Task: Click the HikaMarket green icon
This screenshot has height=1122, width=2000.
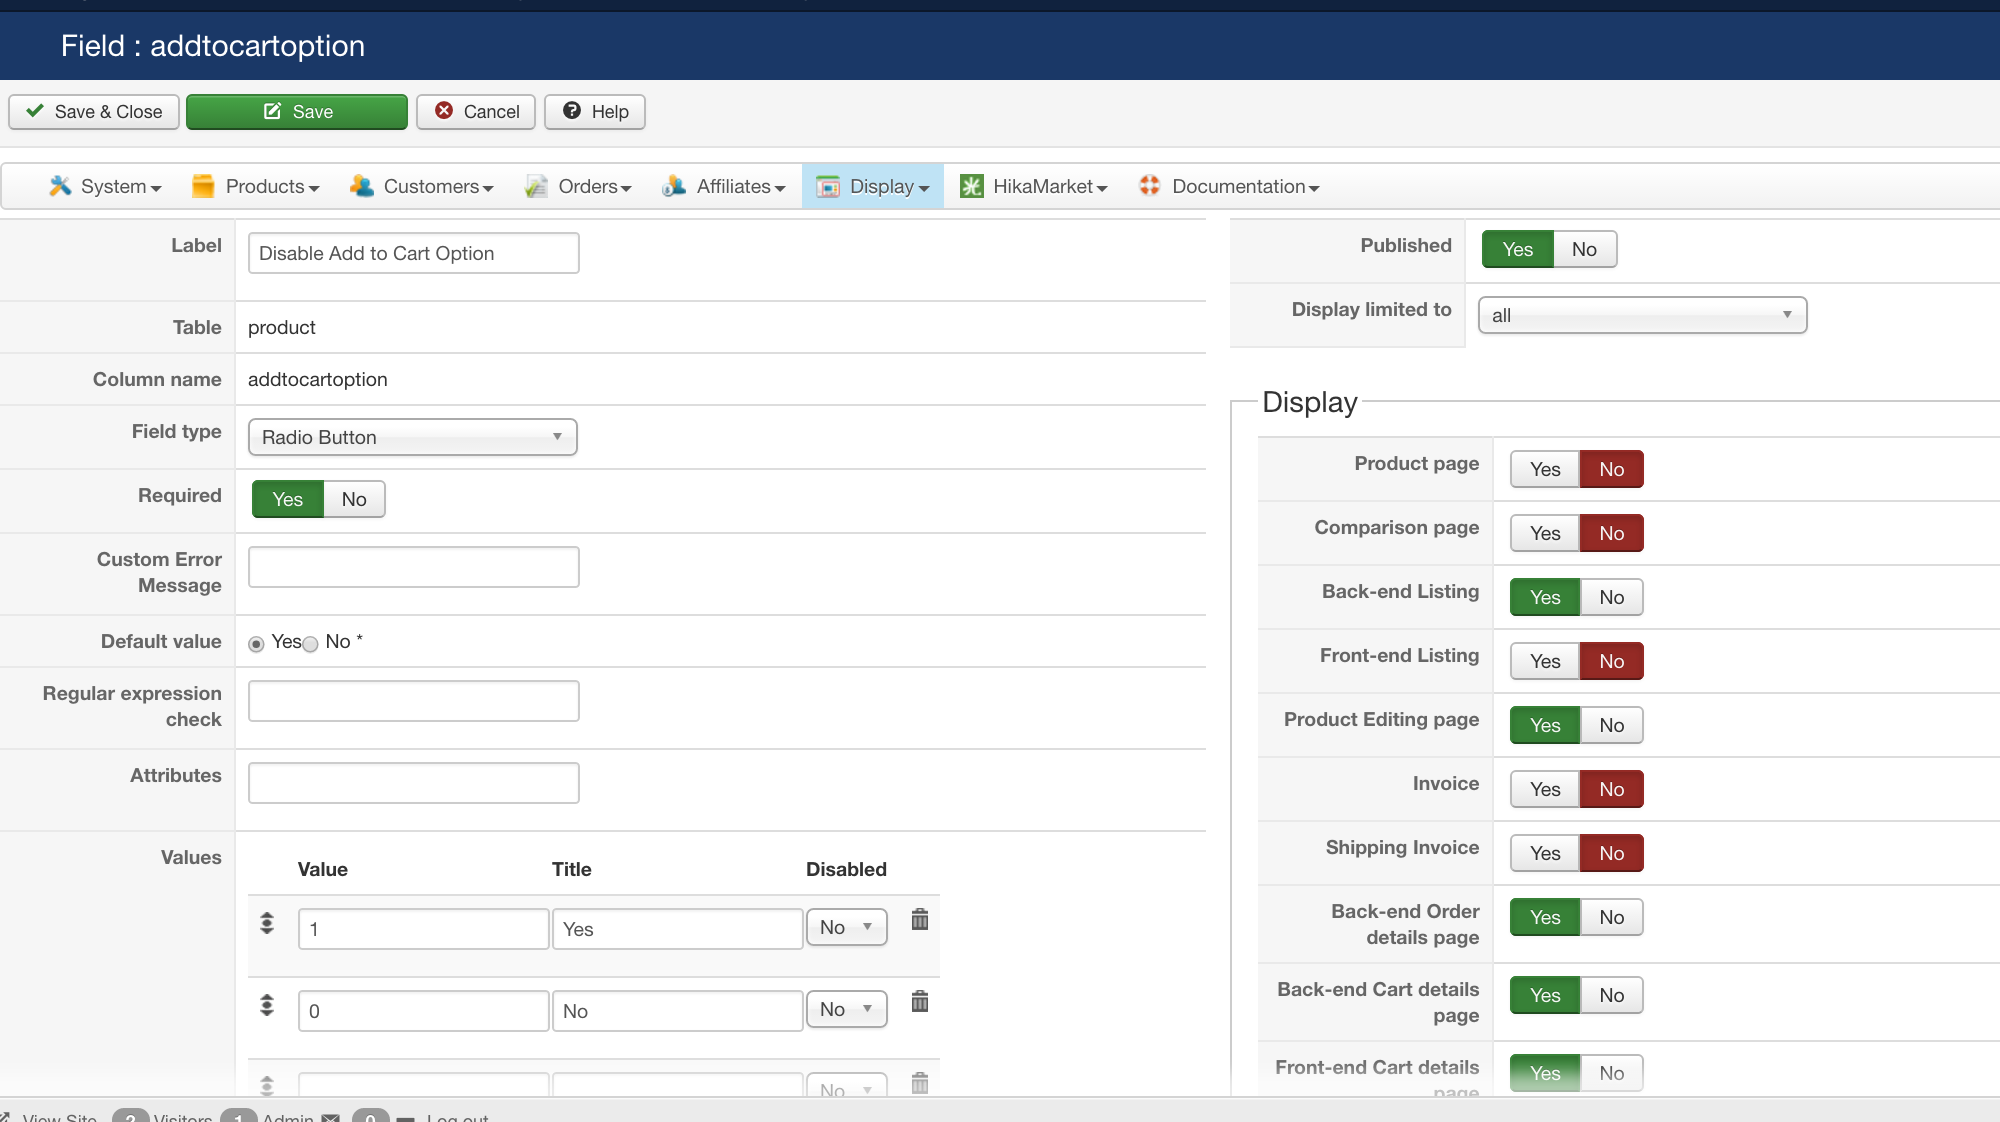Action: 971,186
